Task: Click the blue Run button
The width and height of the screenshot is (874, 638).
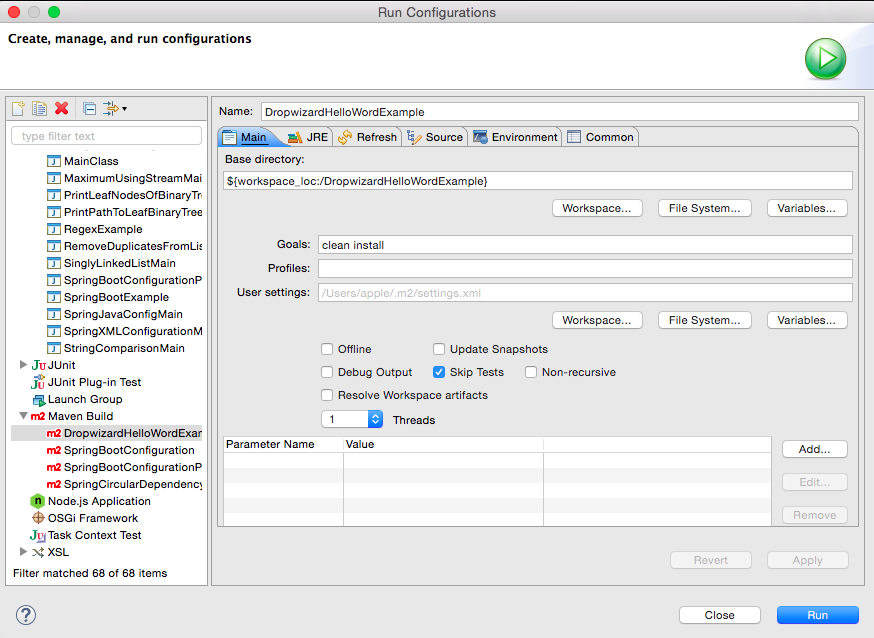Action: [x=818, y=615]
